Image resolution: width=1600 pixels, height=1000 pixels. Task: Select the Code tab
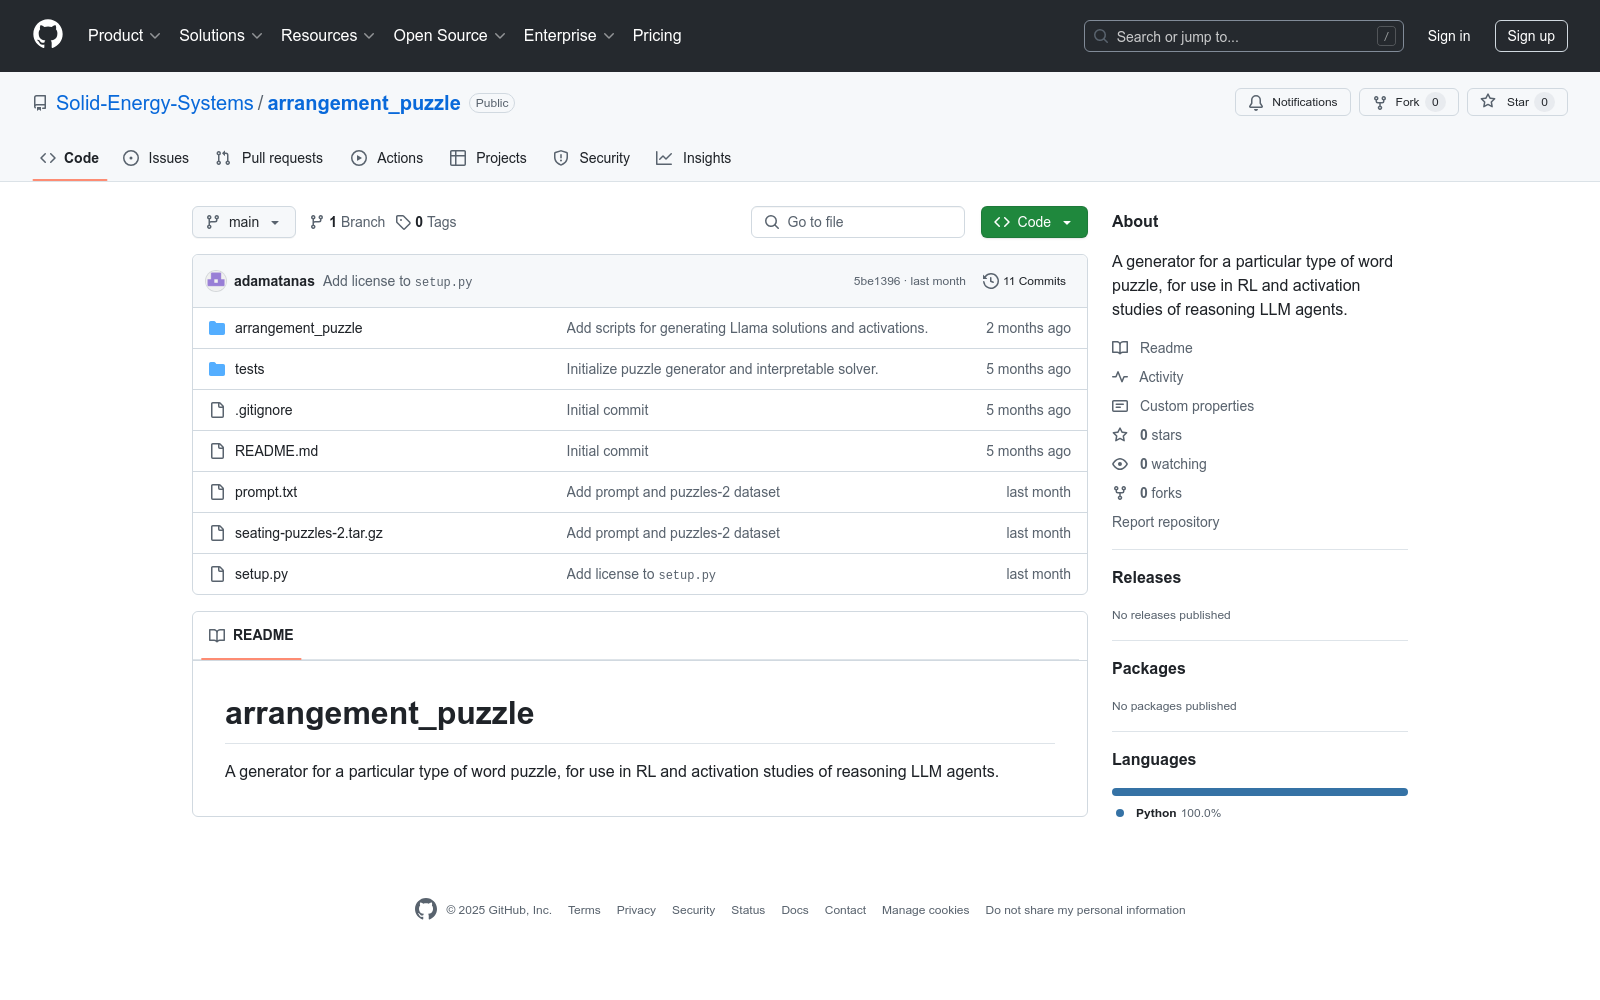coord(70,158)
